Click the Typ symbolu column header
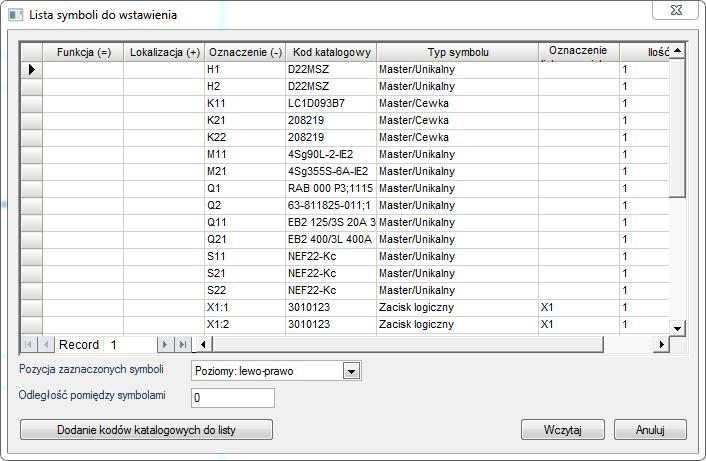 tap(457, 52)
